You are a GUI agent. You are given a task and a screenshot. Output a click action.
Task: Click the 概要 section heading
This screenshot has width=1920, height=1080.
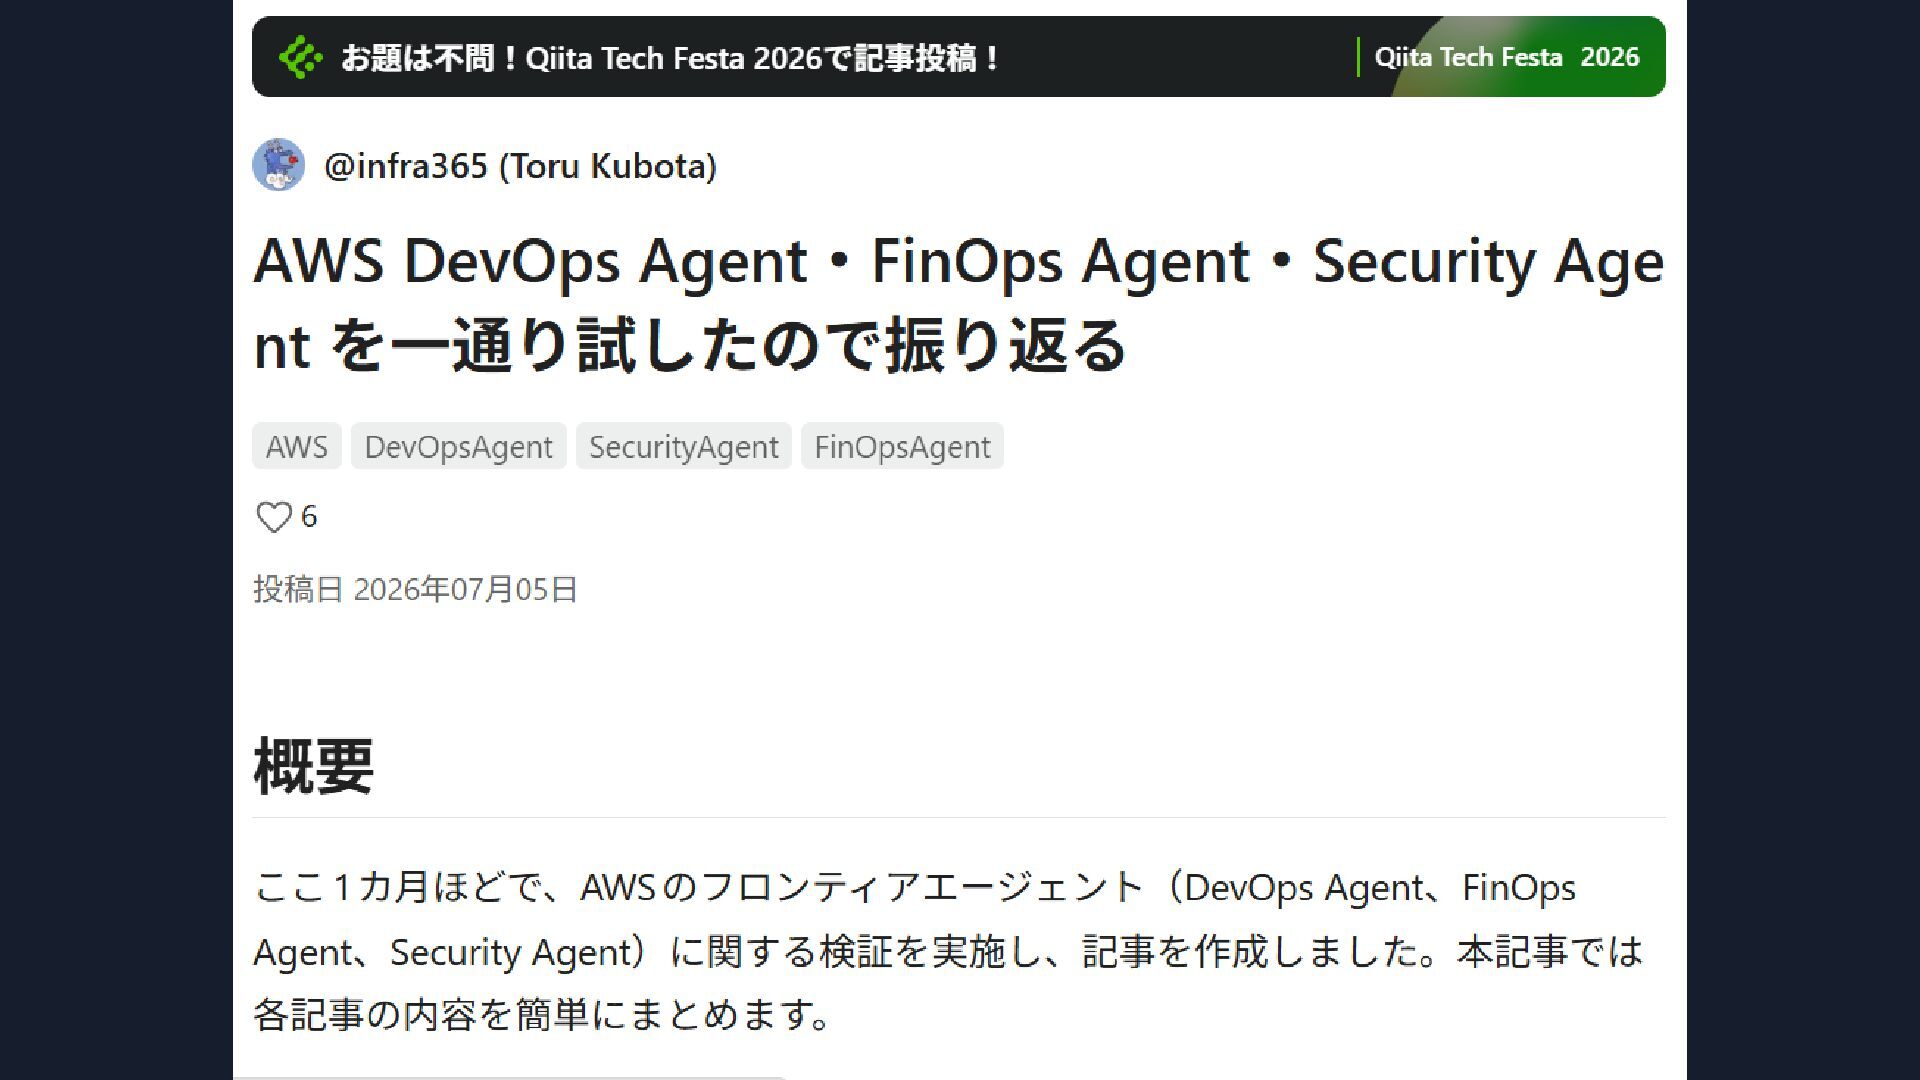314,766
